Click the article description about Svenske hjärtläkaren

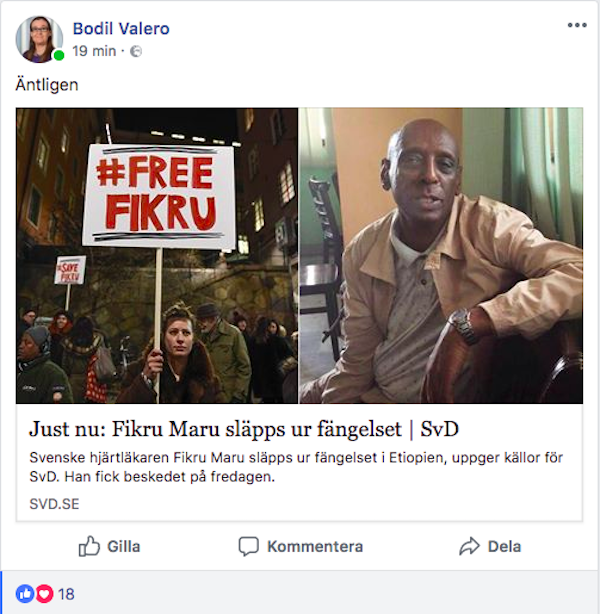point(296,467)
